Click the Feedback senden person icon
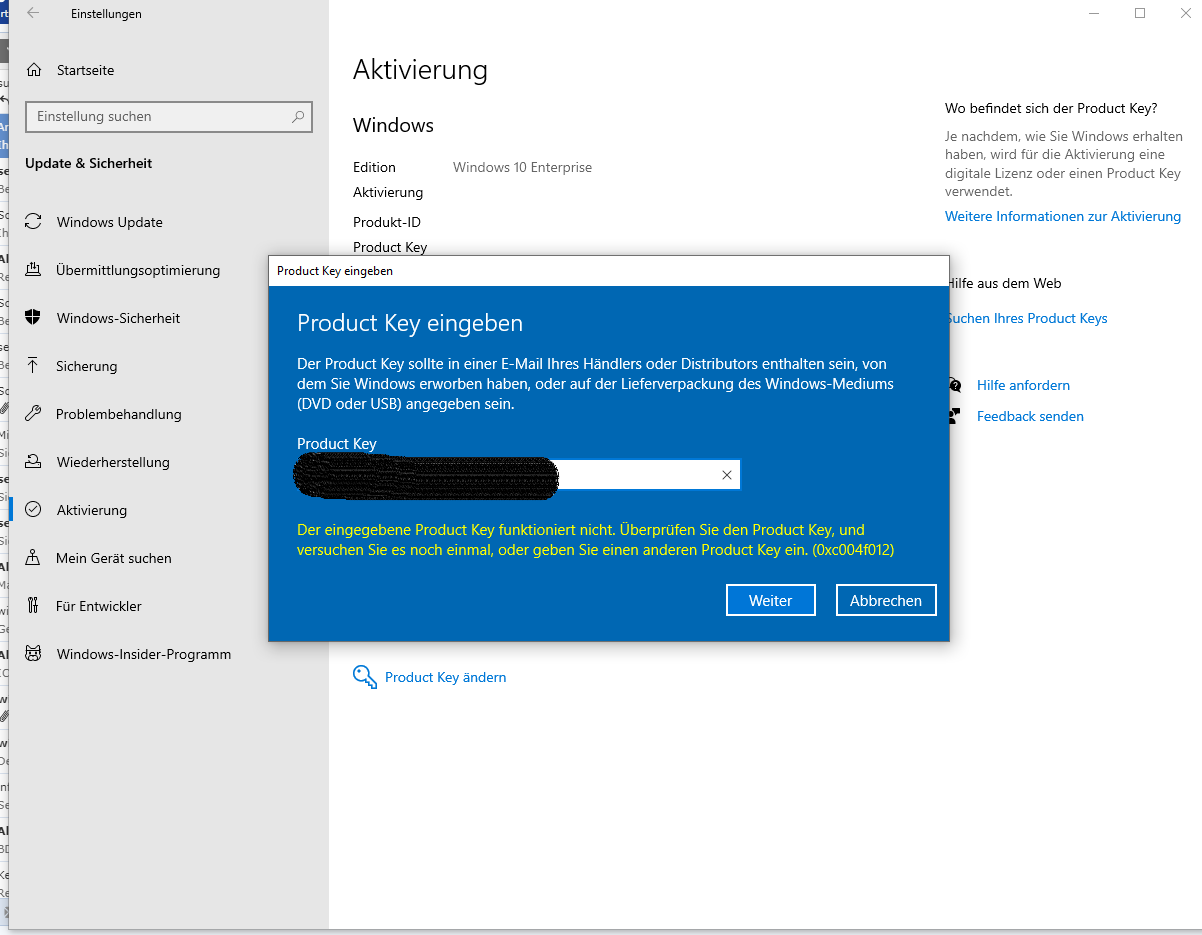 tap(956, 416)
